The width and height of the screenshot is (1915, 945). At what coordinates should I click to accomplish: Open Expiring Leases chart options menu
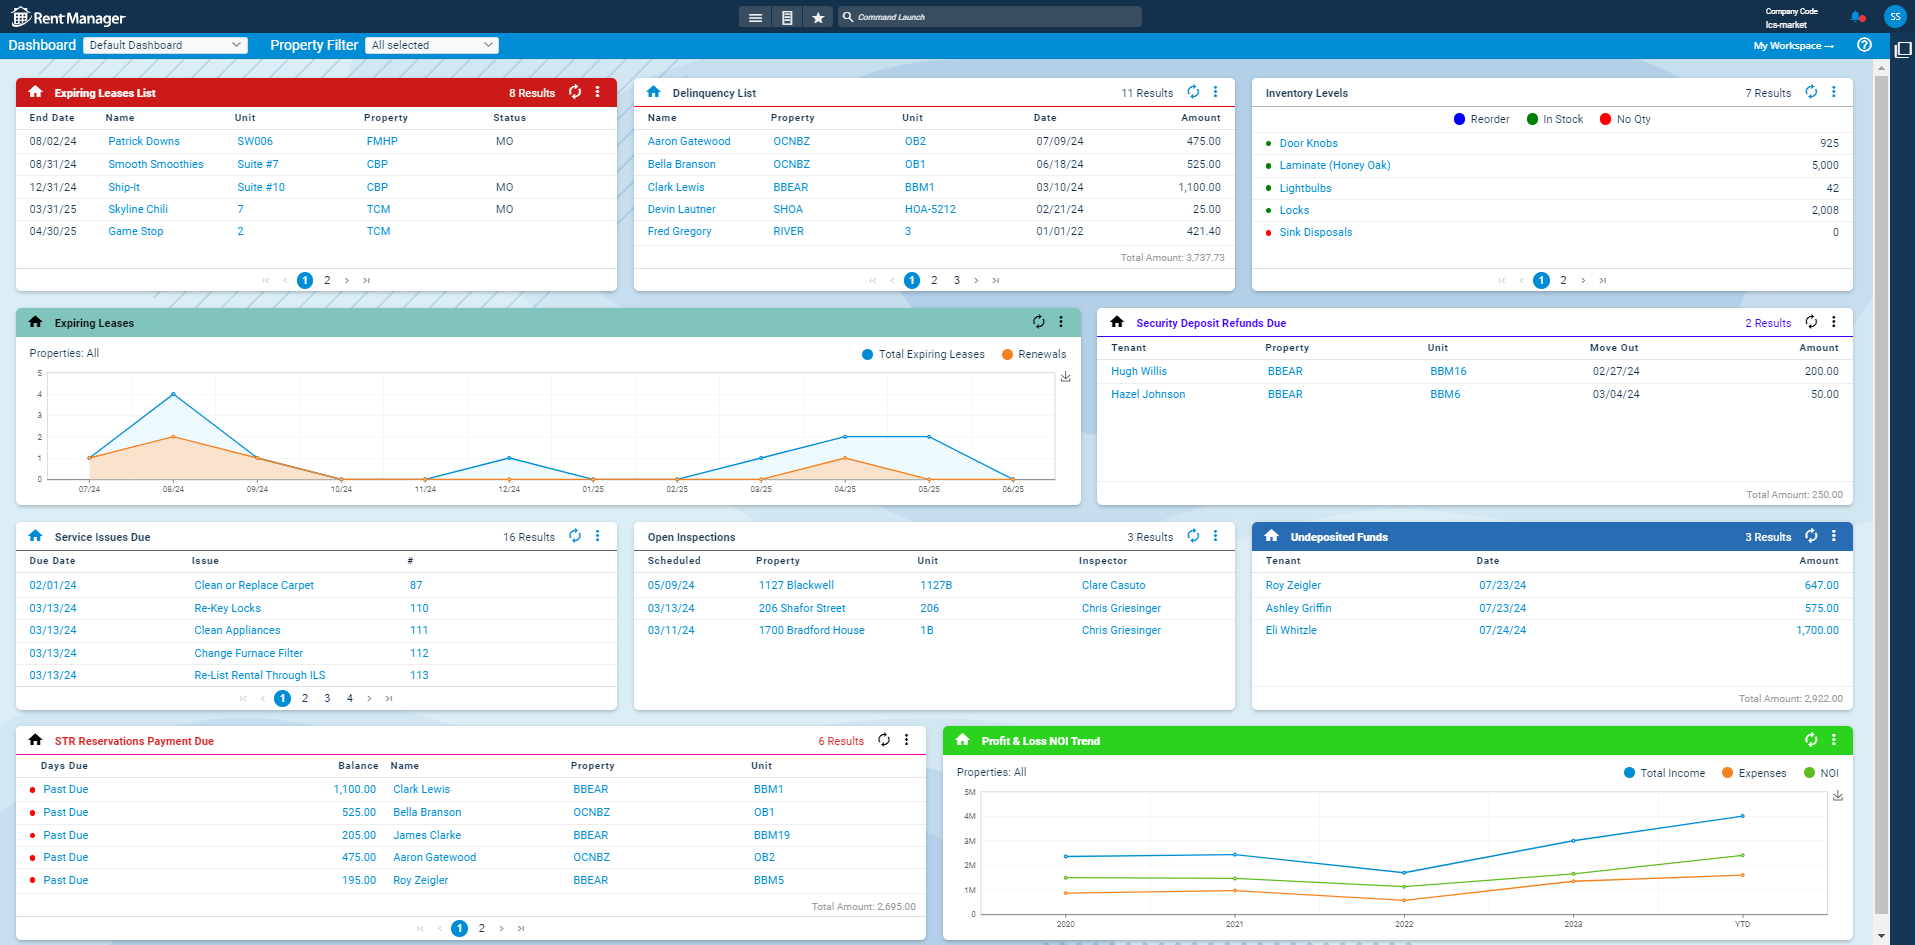point(1061,322)
